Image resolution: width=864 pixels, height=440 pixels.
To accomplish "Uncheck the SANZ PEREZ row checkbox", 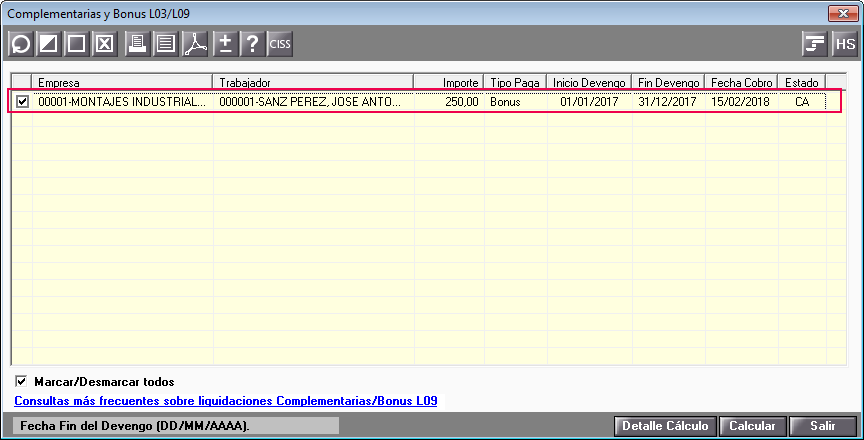I will coord(22,102).
